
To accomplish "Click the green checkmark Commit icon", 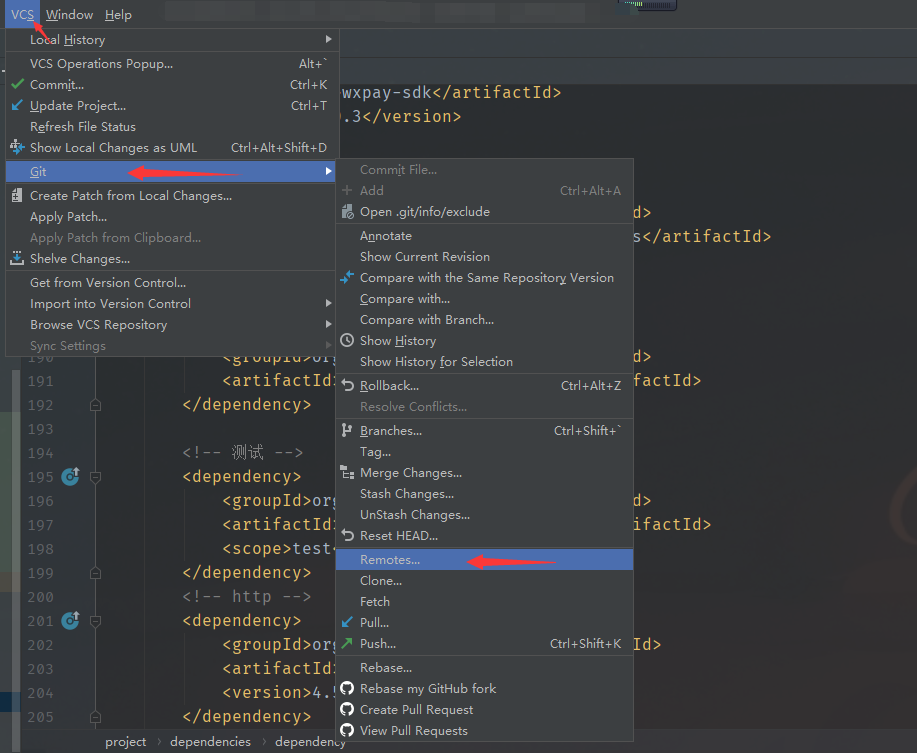I will pyautogui.click(x=18, y=84).
